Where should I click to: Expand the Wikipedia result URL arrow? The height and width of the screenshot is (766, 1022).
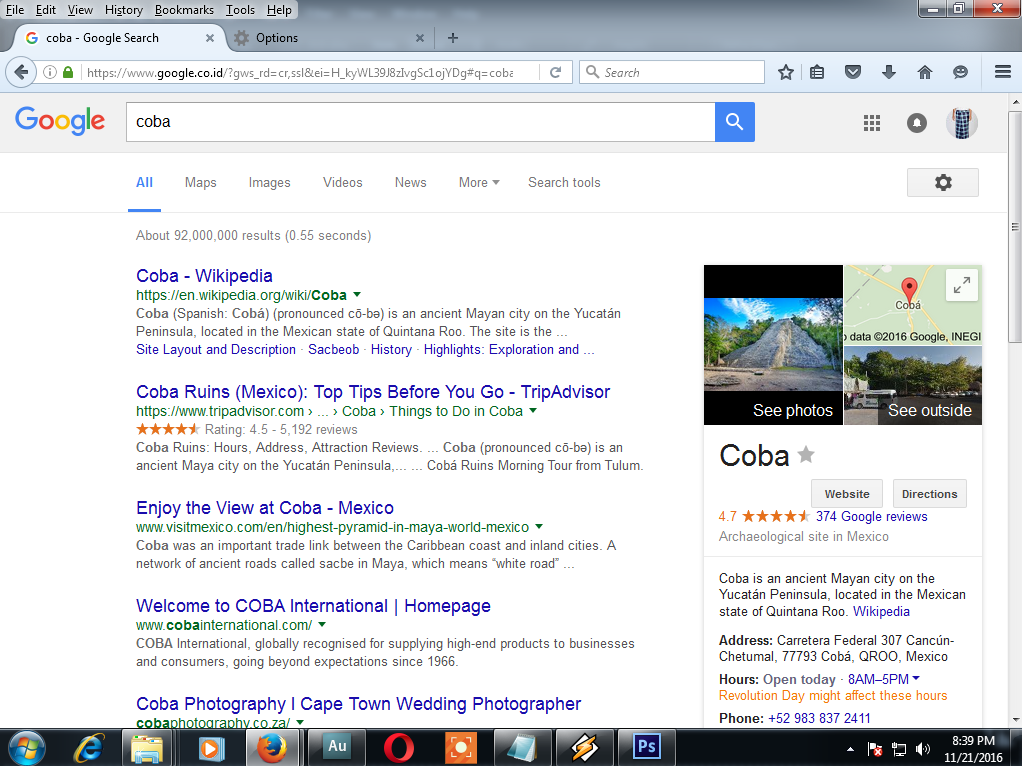point(357,295)
